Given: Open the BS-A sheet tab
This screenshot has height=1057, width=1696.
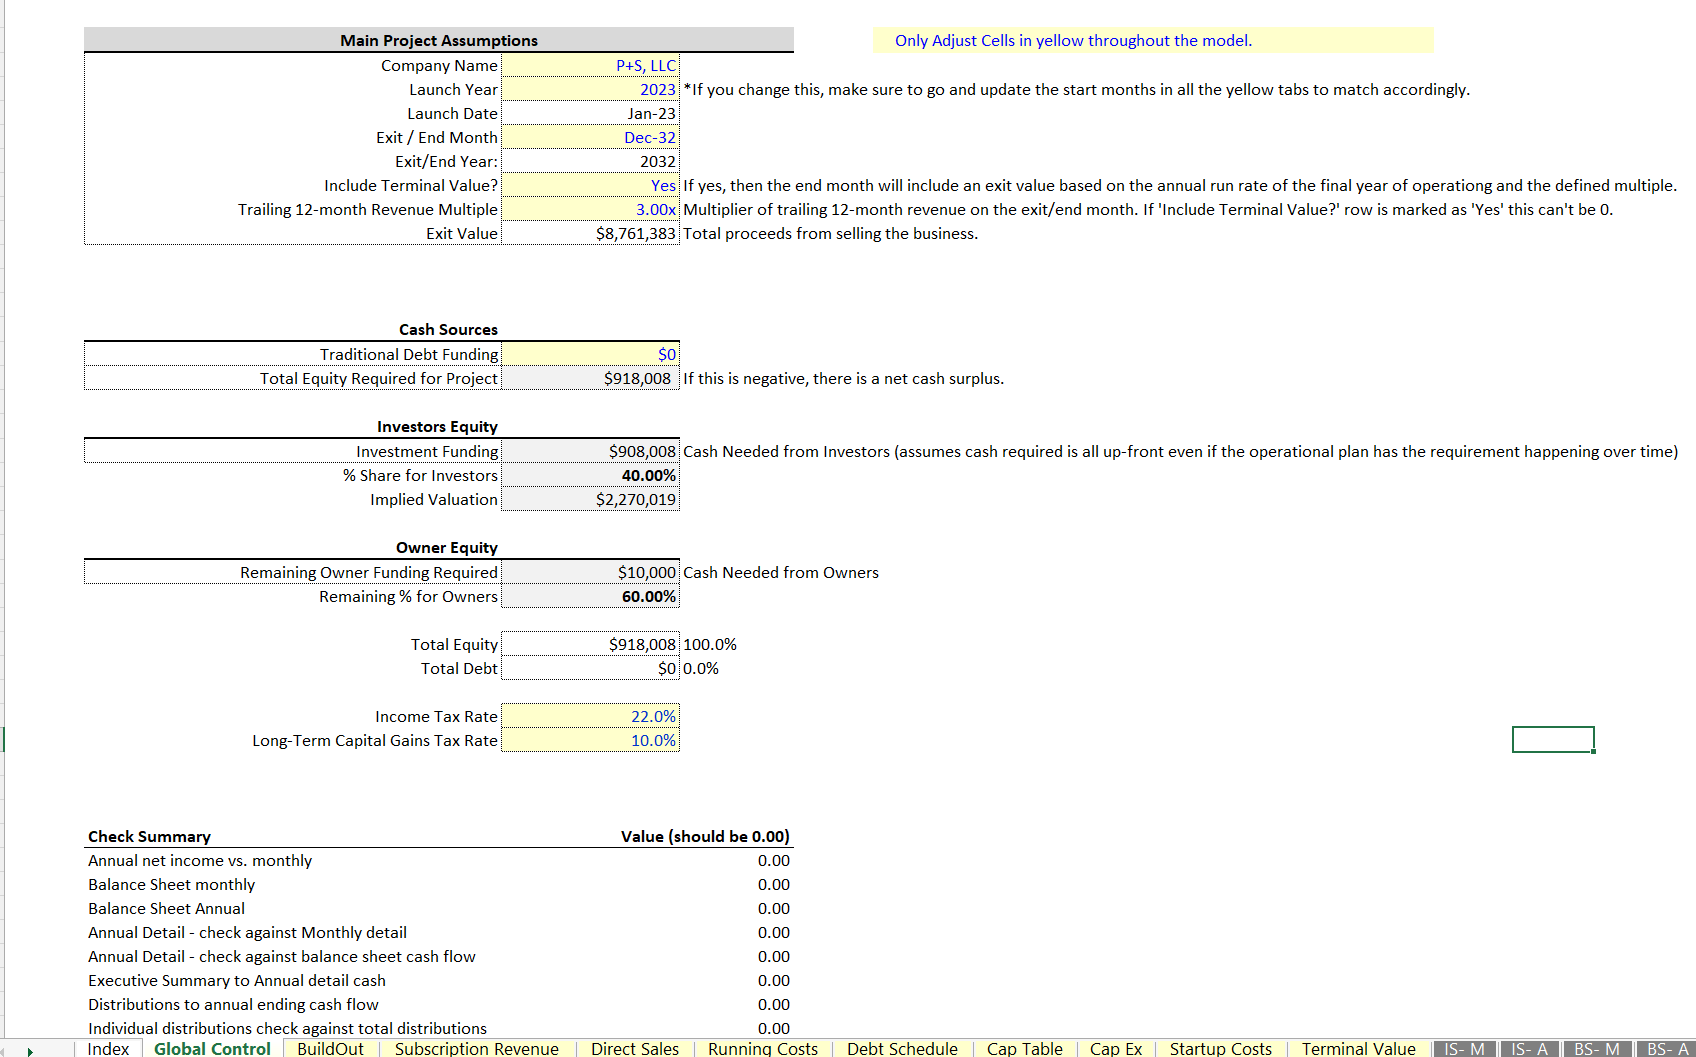Looking at the screenshot, I should [1668, 1049].
